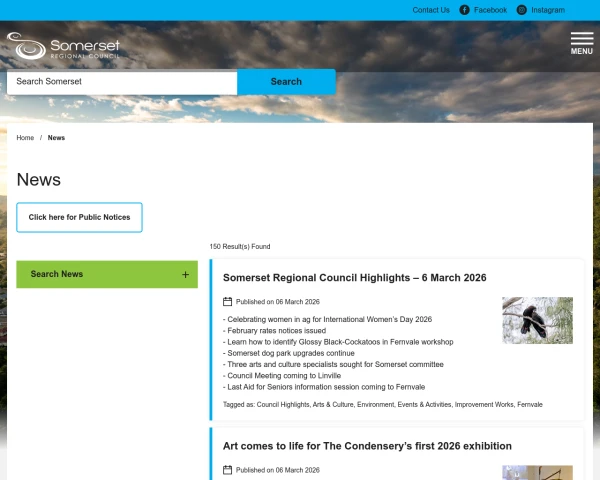Screen dimensions: 600x480
Task: Go to Home in breadcrumb
Action: 25,138
